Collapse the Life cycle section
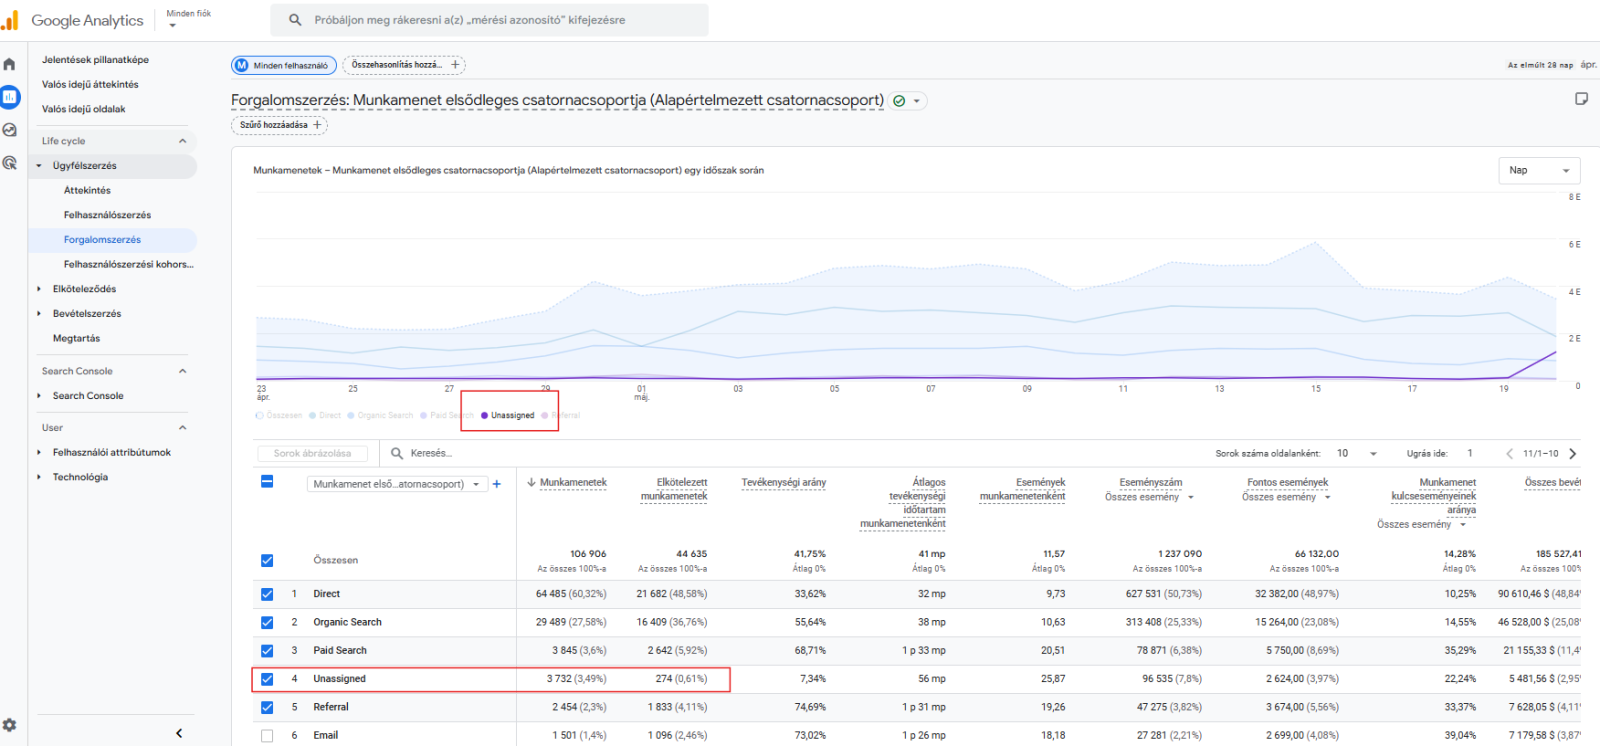The width and height of the screenshot is (1600, 746). (183, 141)
